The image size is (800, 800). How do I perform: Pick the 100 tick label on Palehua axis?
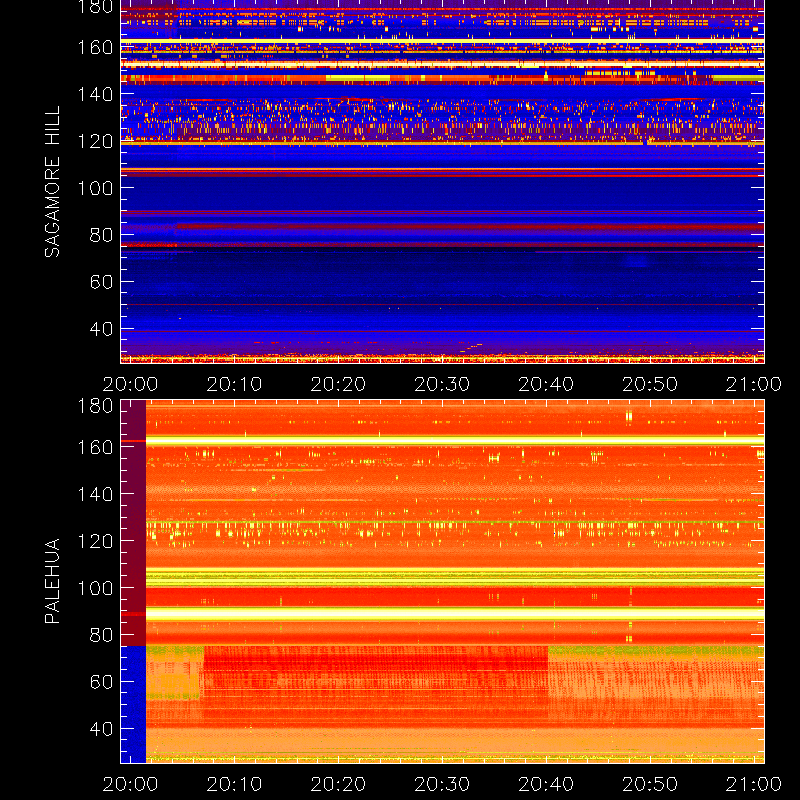coord(95,588)
